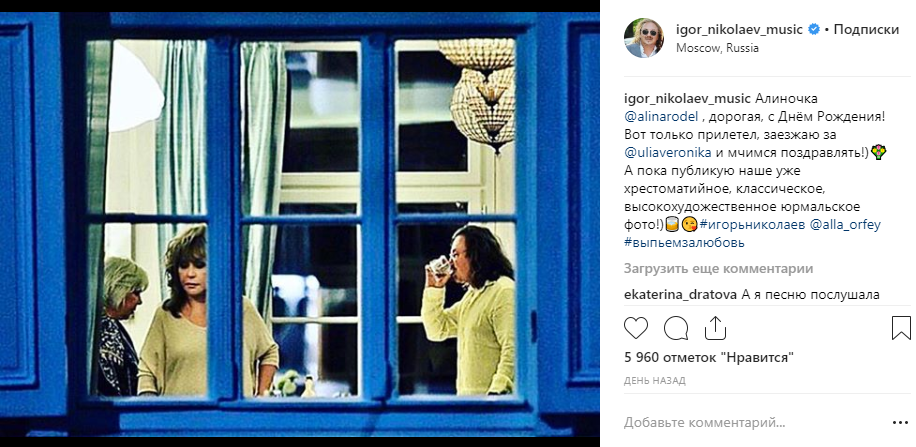Save the post with the bookmark icon
Image resolution: width=916 pixels, height=447 pixels.
click(901, 328)
